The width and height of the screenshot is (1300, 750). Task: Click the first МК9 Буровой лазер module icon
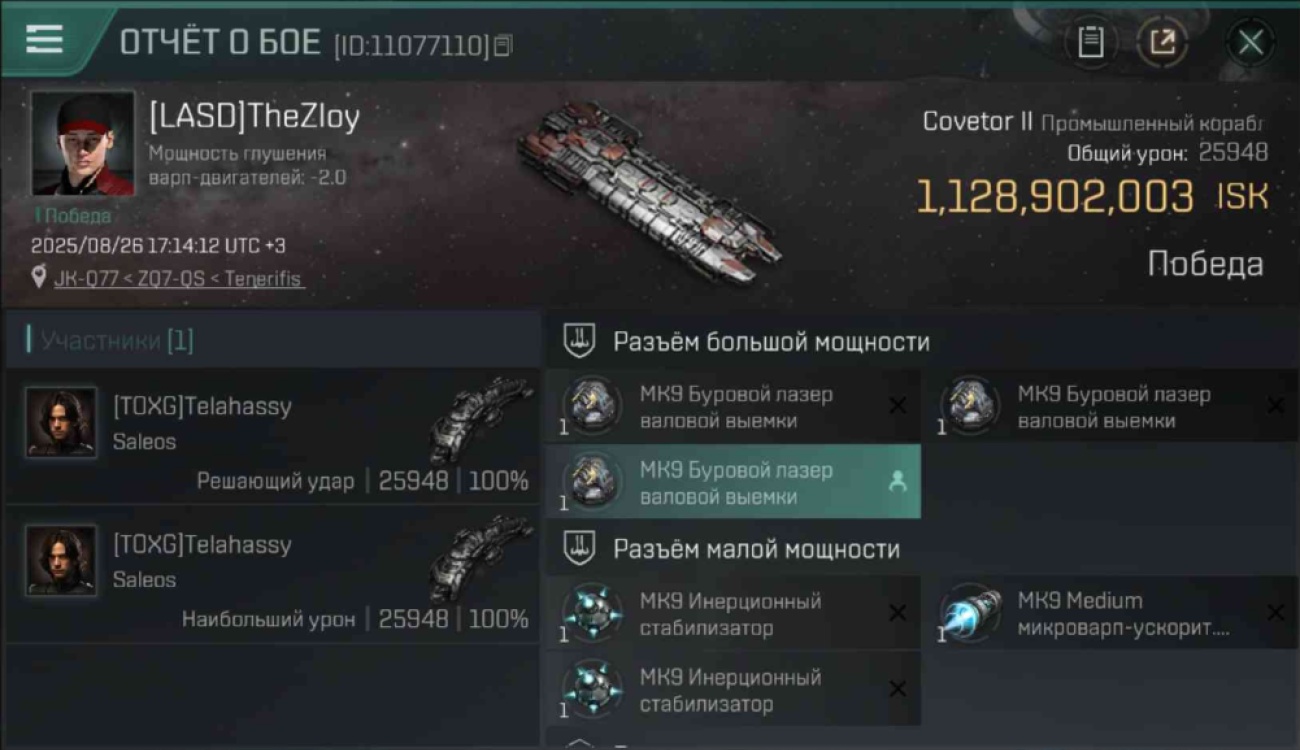click(591, 406)
